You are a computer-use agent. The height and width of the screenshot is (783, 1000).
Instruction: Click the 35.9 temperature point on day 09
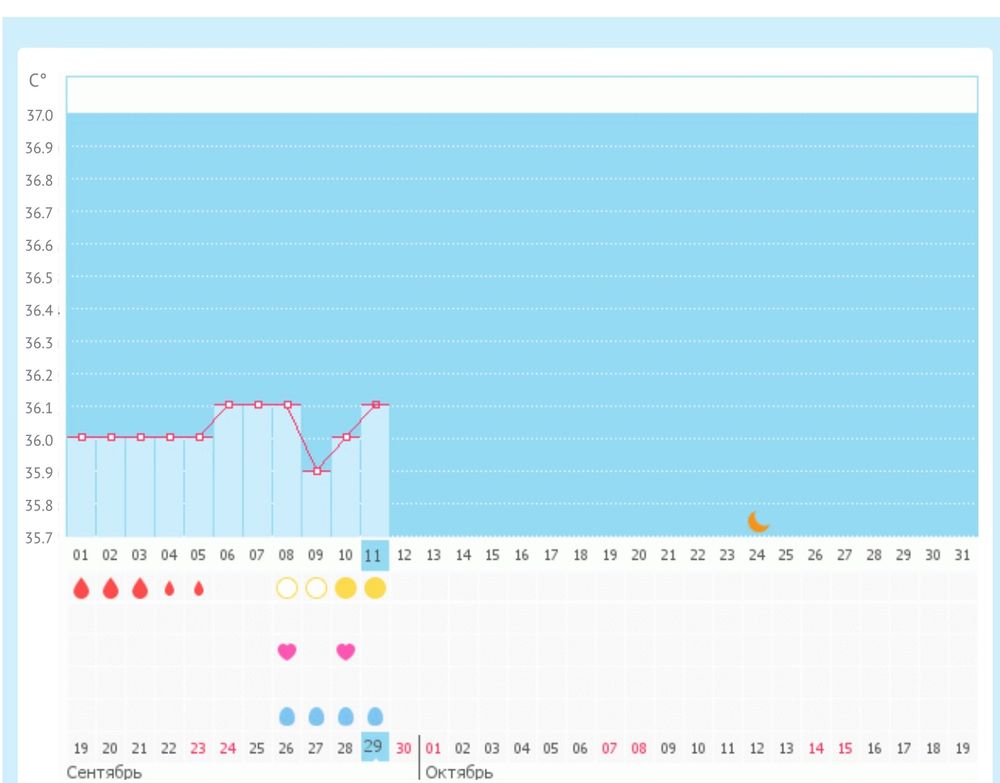click(x=316, y=470)
